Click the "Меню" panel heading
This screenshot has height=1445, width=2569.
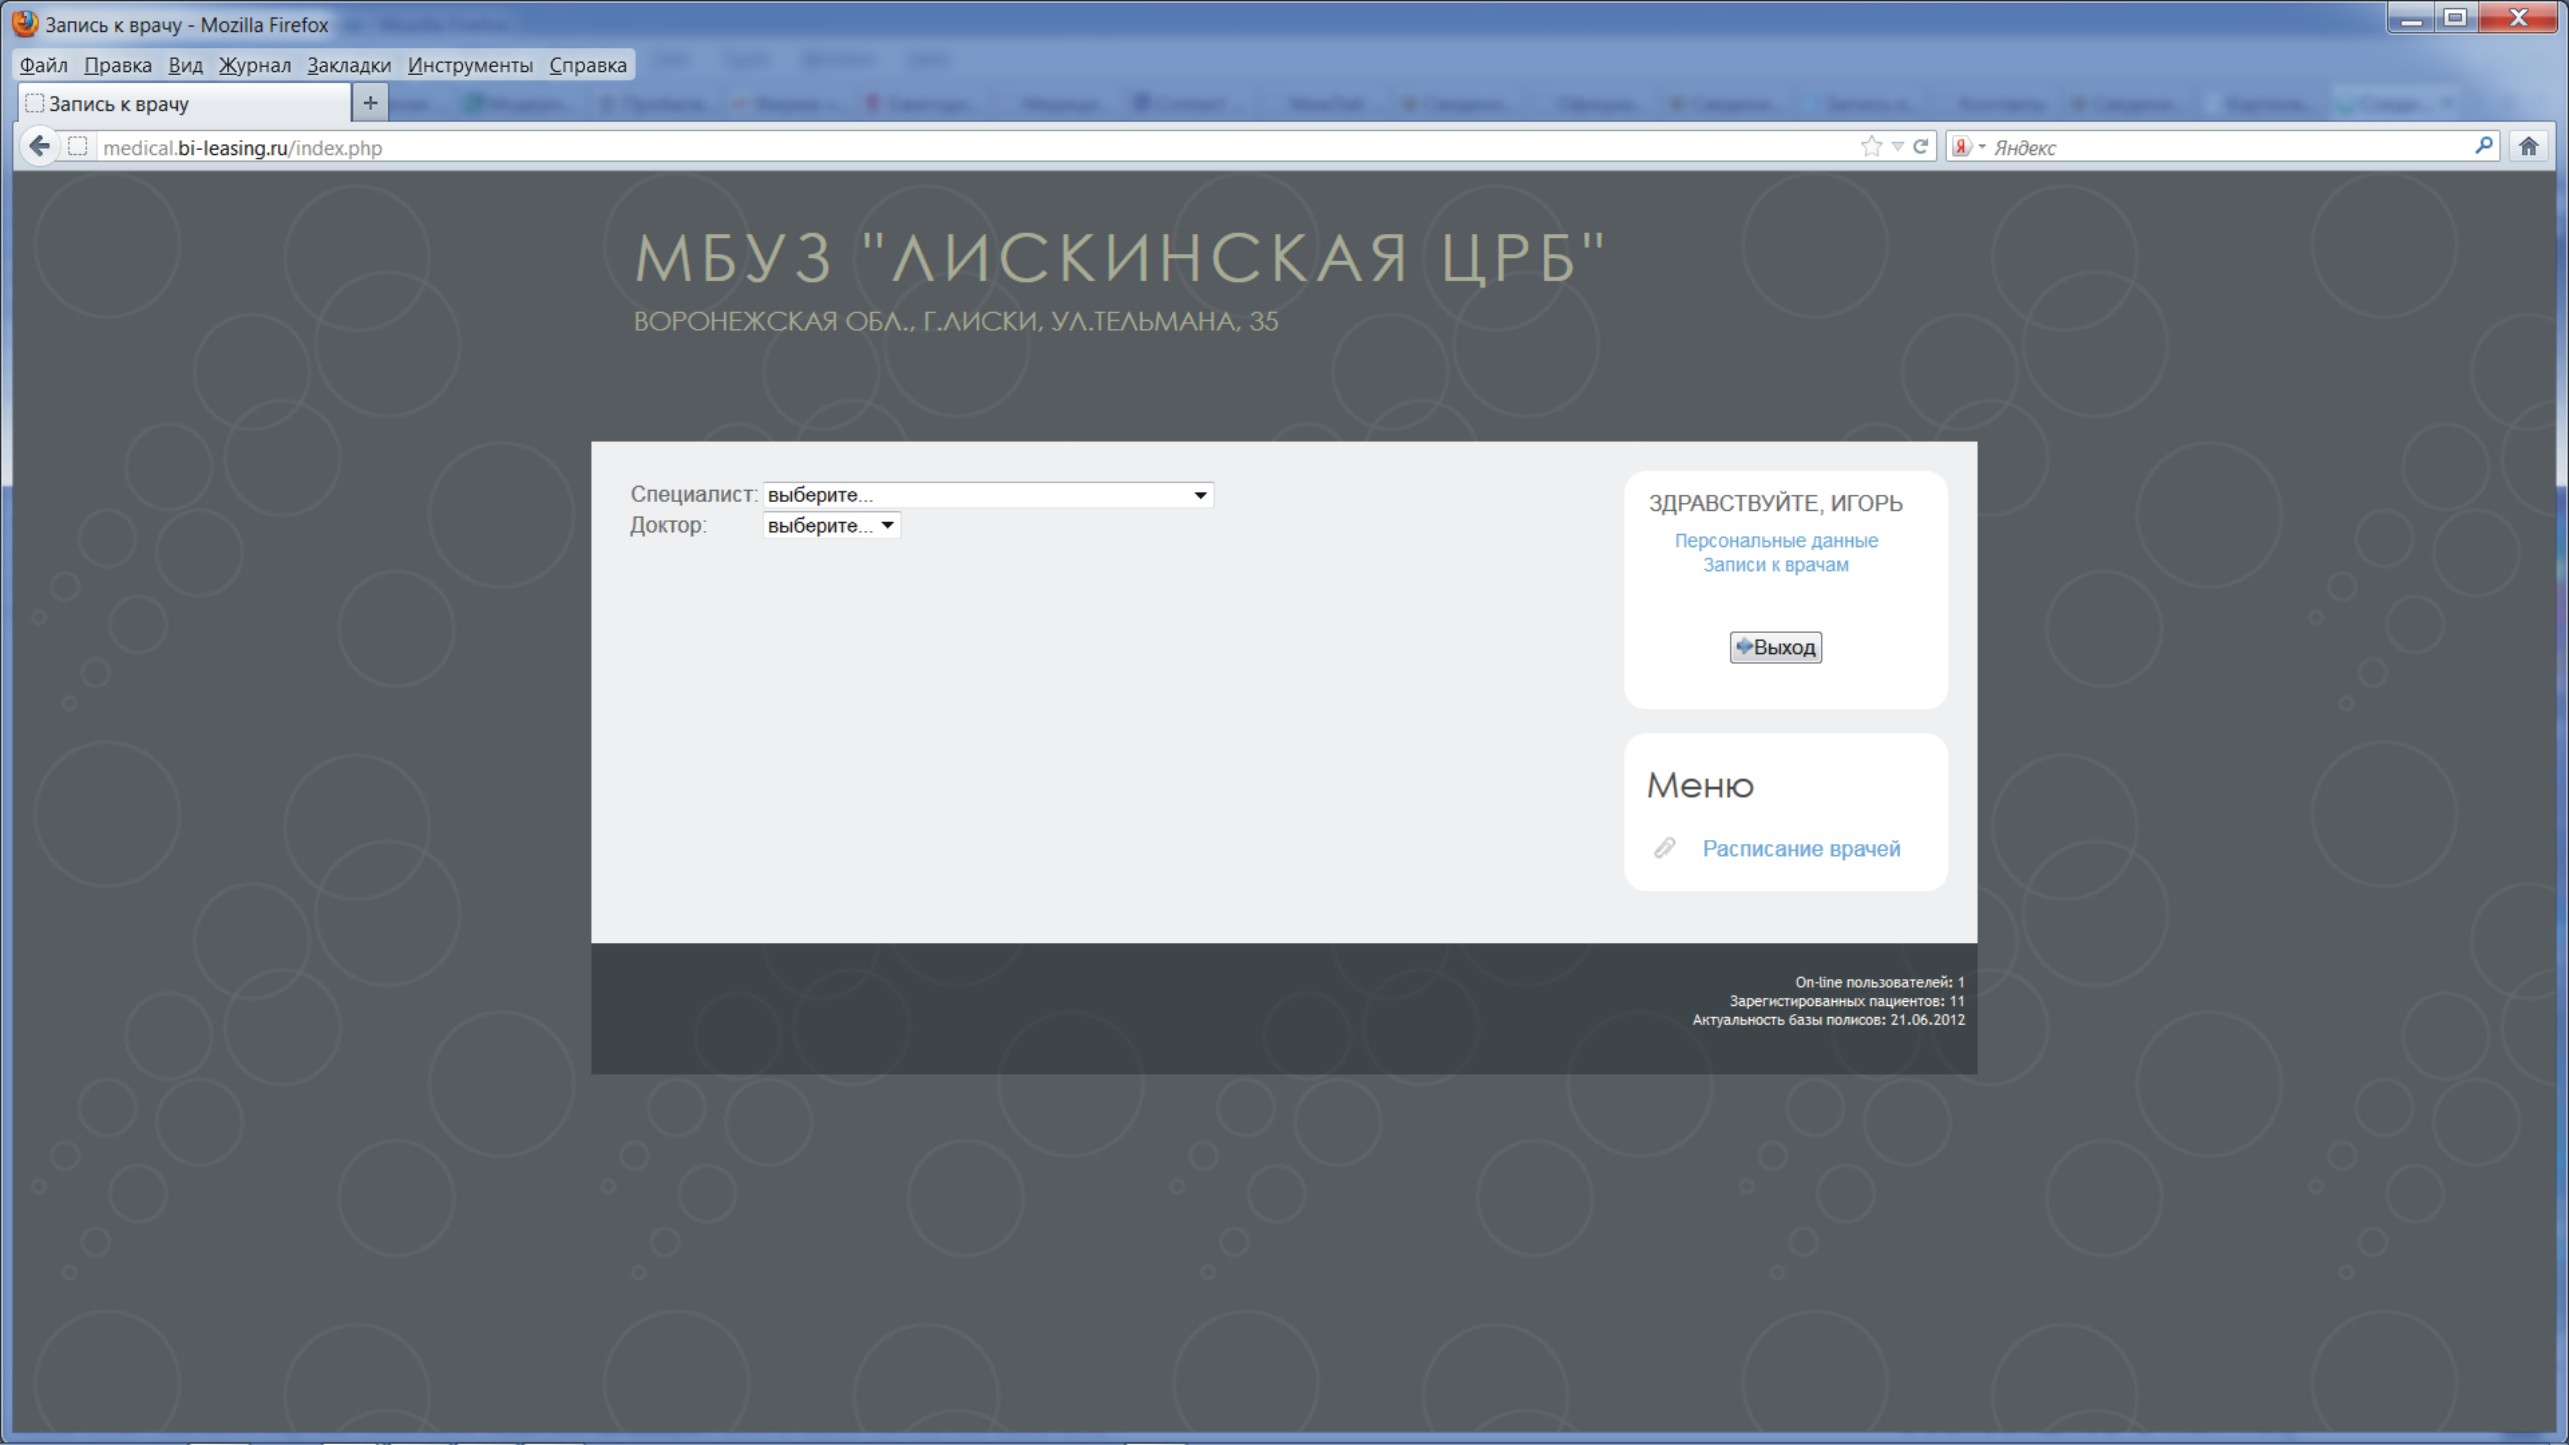pos(1700,786)
